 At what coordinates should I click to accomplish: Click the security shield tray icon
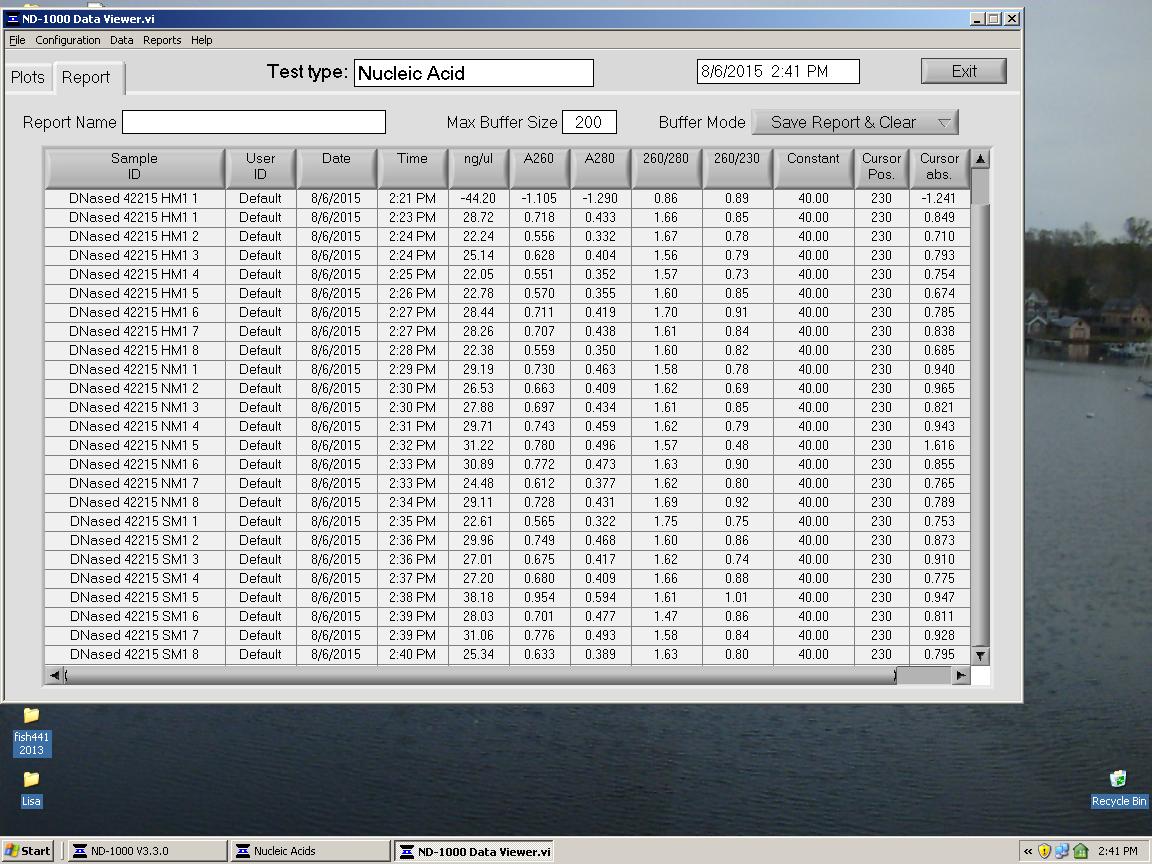coord(1044,851)
